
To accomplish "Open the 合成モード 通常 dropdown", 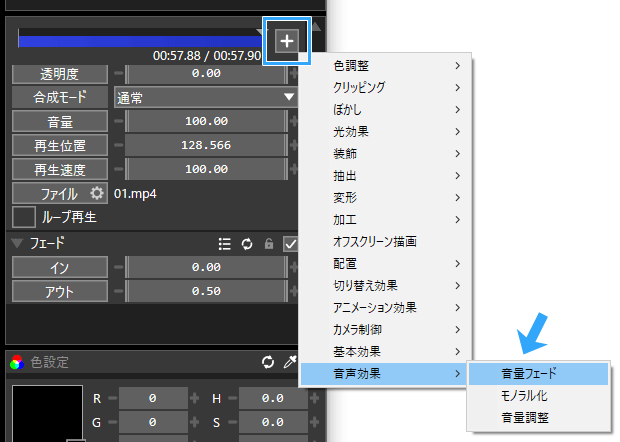I will click(206, 97).
